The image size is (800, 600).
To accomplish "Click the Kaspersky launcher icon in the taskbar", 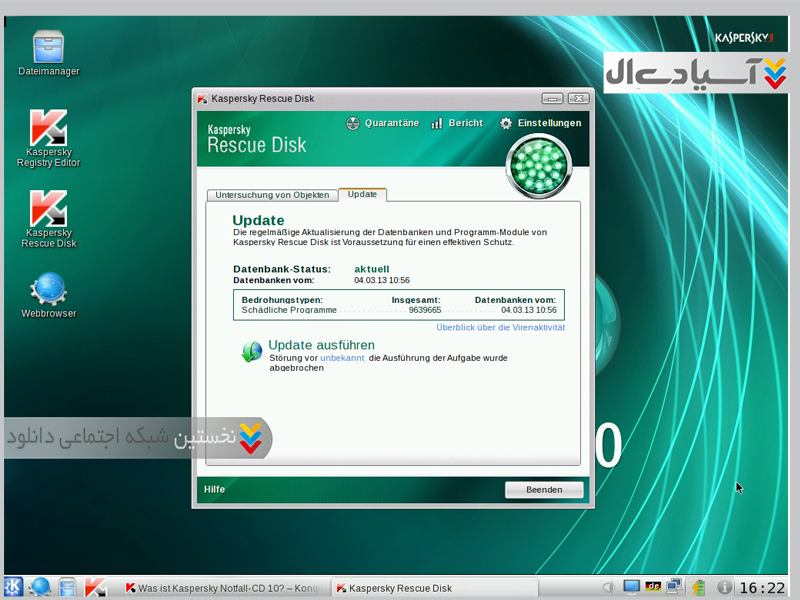I will click(95, 587).
